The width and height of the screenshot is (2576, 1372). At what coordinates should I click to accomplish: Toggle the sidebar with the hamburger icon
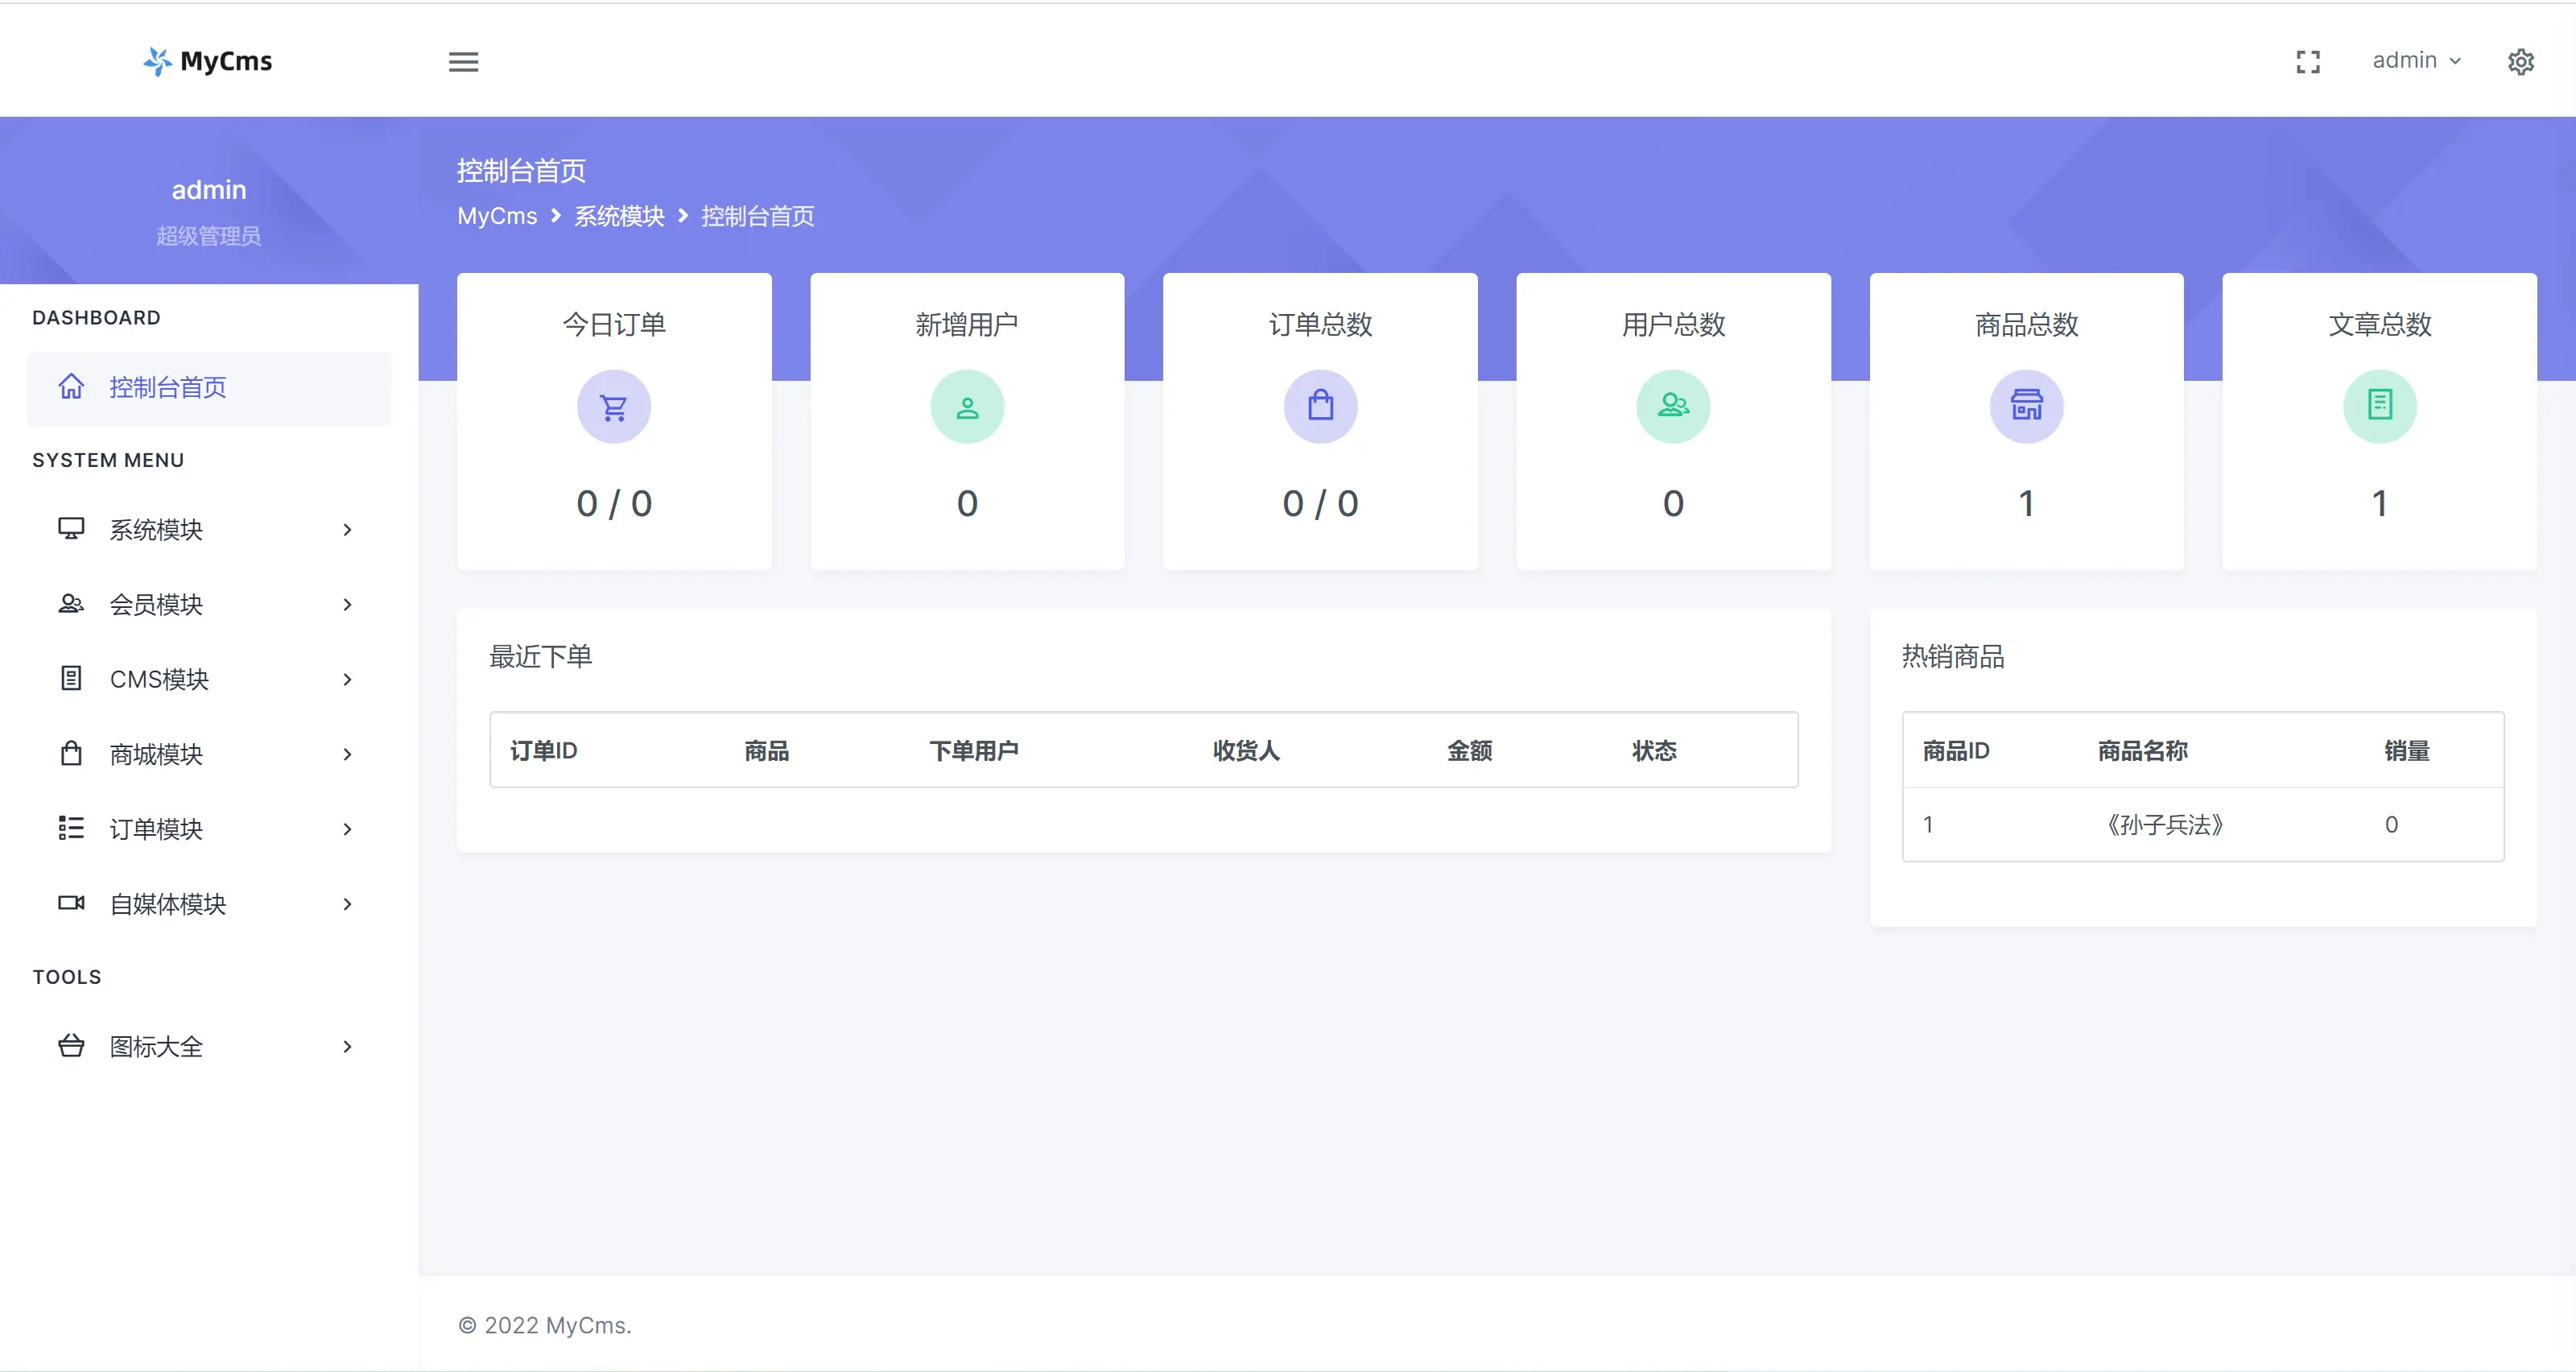coord(463,61)
